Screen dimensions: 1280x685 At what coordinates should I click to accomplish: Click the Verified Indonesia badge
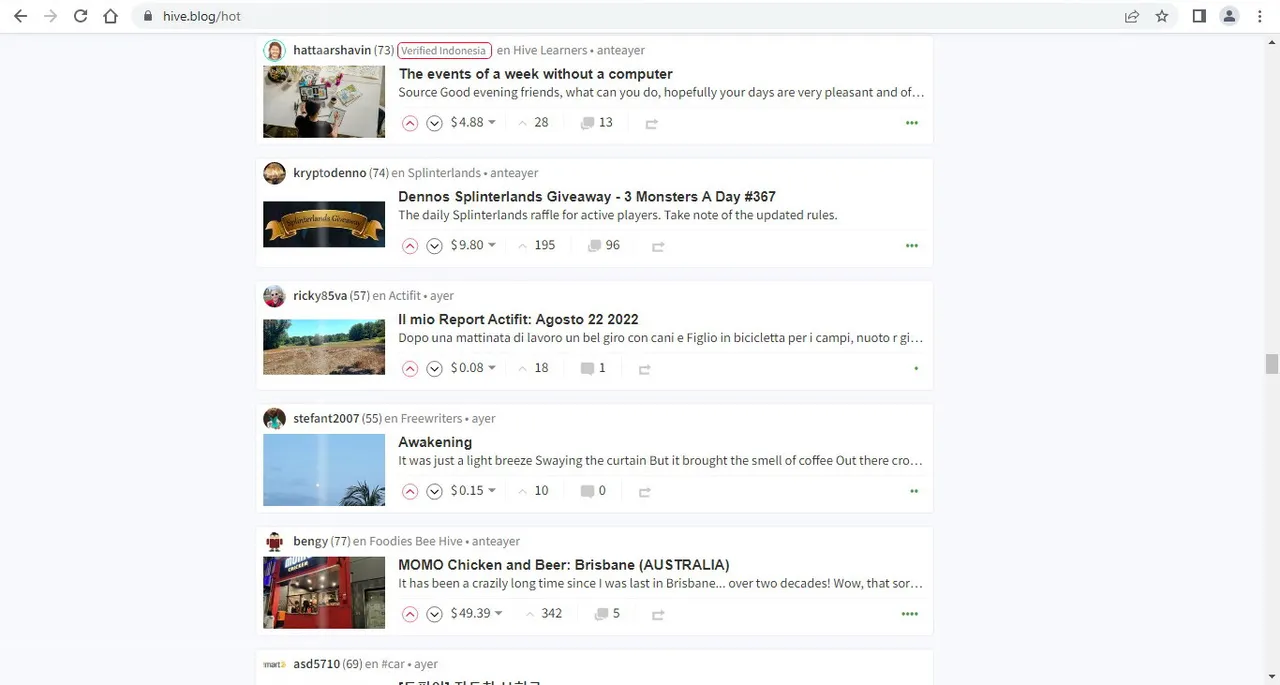click(x=444, y=50)
